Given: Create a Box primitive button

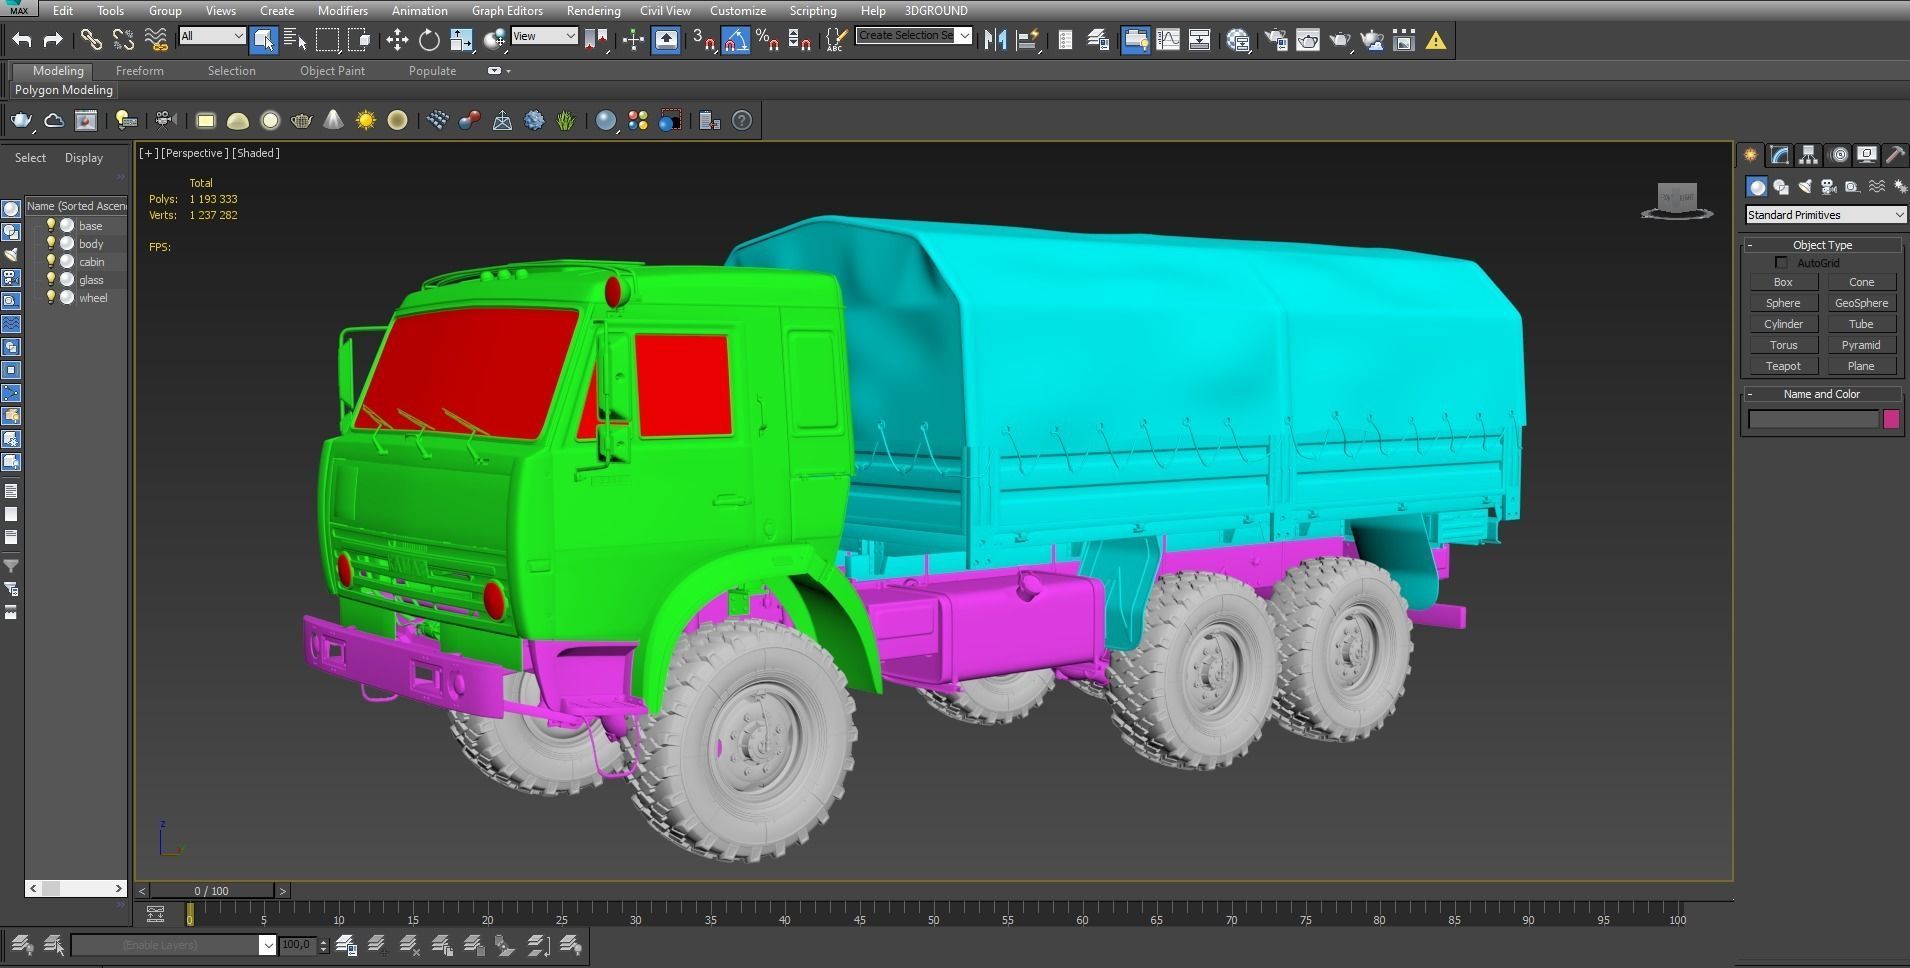Looking at the screenshot, I should tap(1783, 282).
